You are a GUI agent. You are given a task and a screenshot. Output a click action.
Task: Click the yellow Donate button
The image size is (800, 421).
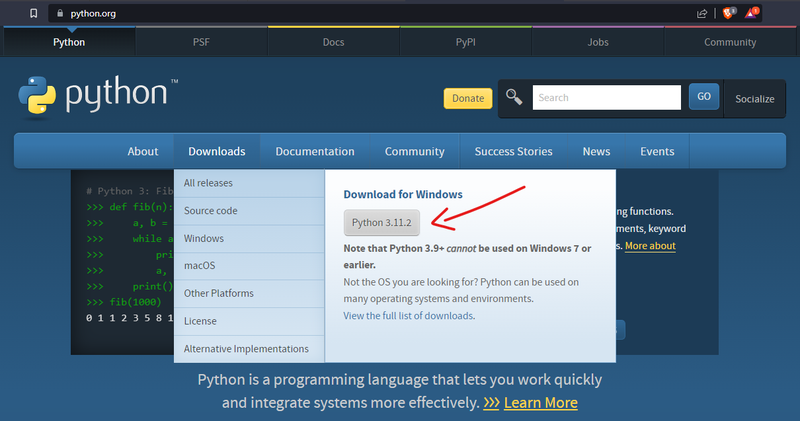pos(468,98)
